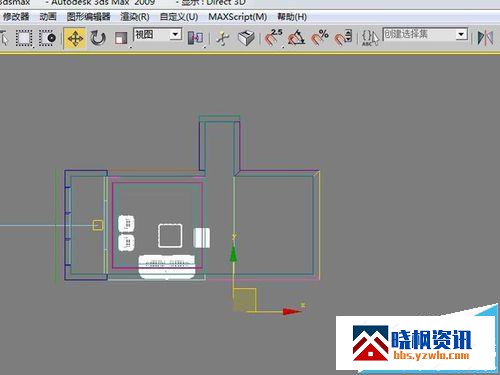This screenshot has height=375, width=500.
Task: Open the MAXScript(M) menu
Action: [x=237, y=17]
